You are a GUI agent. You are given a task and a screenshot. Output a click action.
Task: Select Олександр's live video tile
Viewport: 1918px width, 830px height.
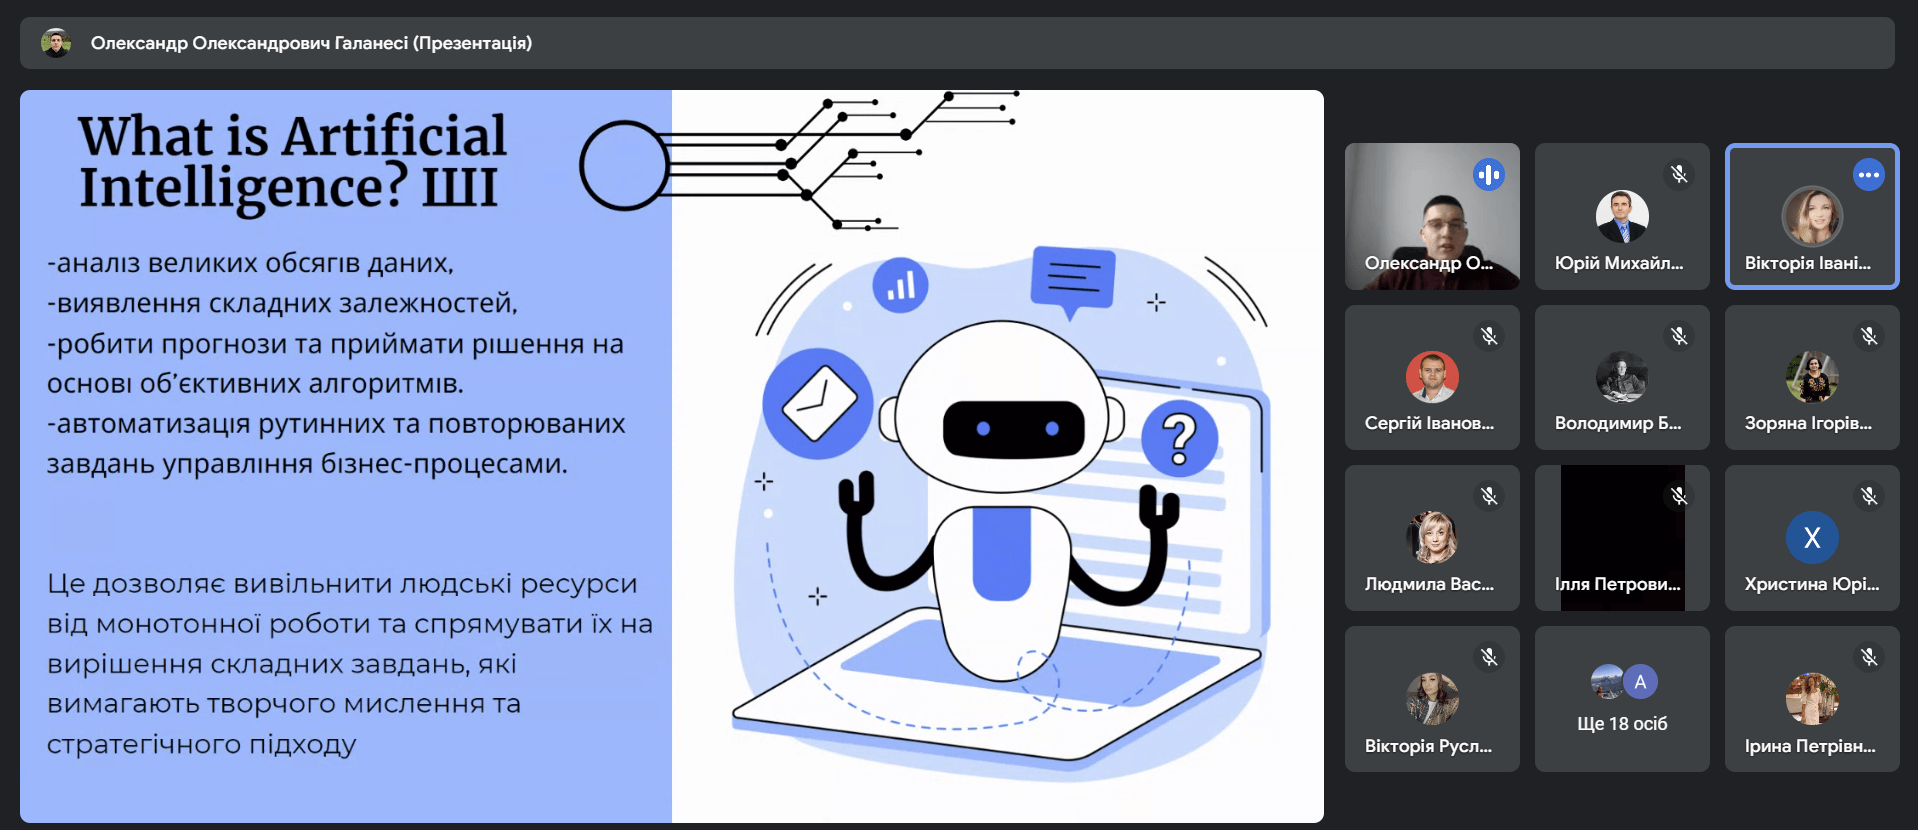[x=1431, y=216]
